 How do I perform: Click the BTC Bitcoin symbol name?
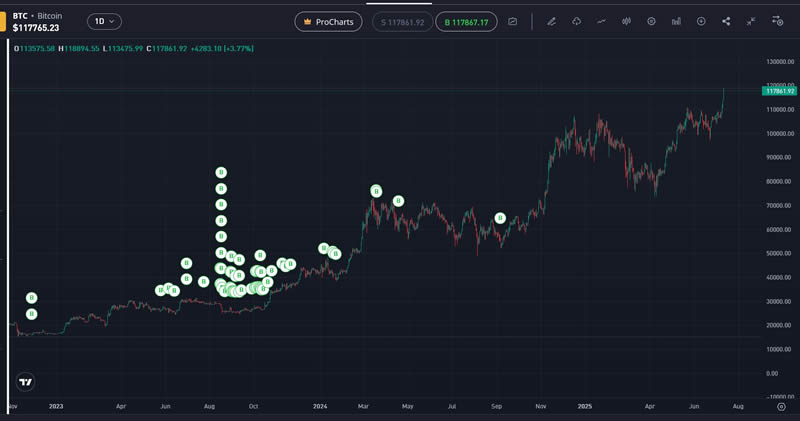pos(37,16)
